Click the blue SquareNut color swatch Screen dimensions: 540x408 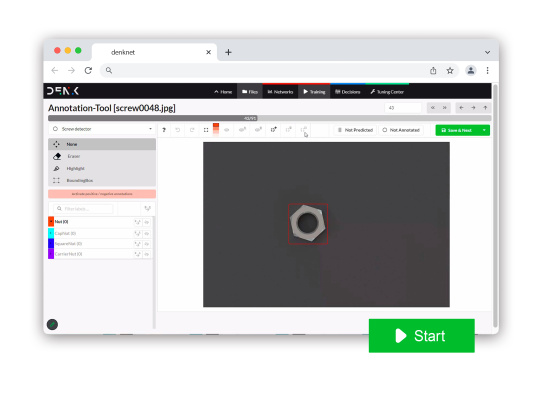tap(51, 243)
